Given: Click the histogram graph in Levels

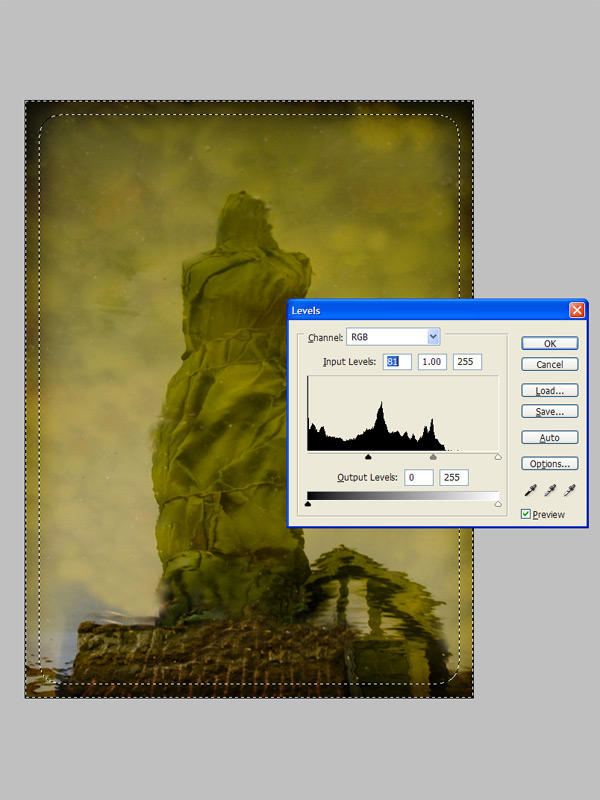Looking at the screenshot, I should [403, 413].
